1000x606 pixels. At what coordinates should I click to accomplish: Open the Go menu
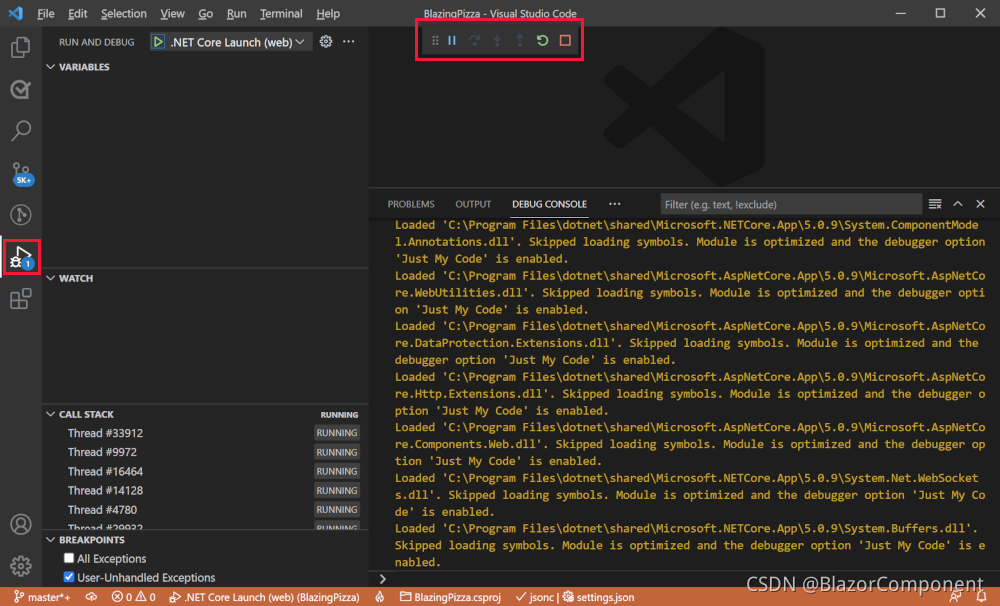[205, 13]
